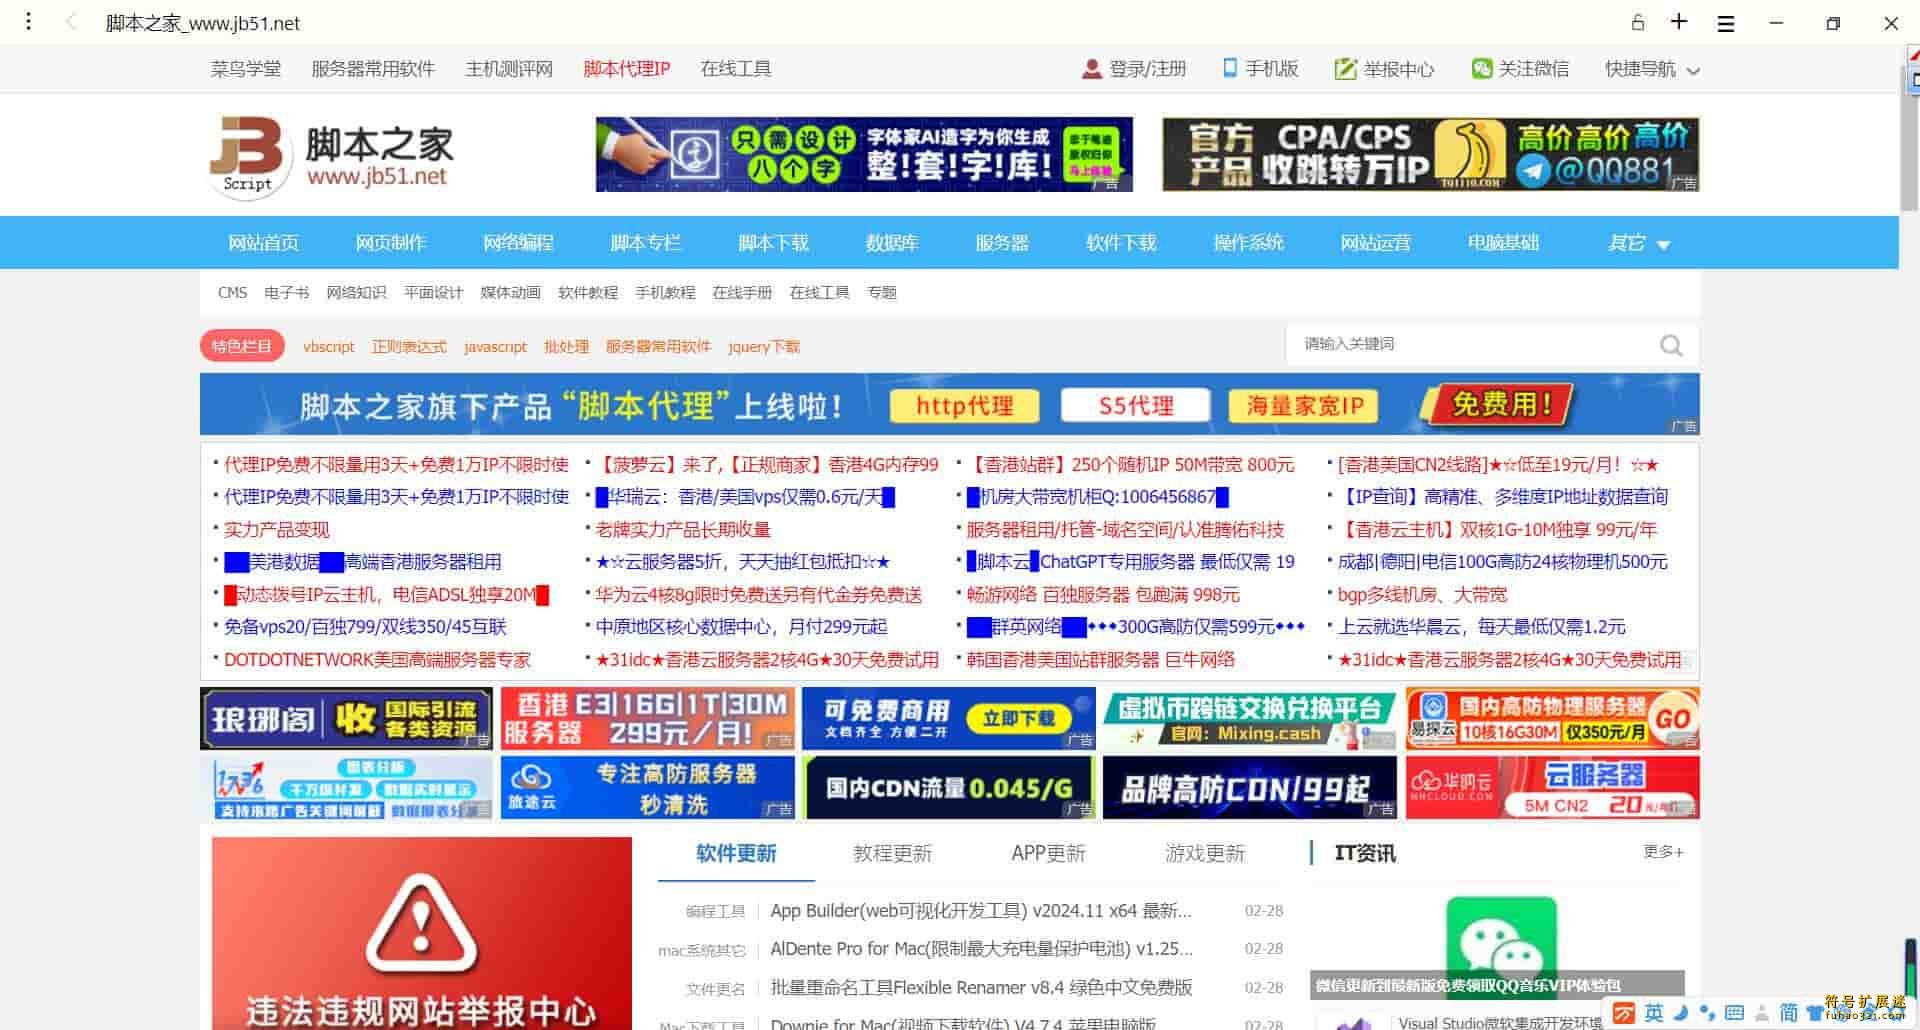Image resolution: width=1920 pixels, height=1030 pixels.
Task: Click the 更多+ link beside IT资讯
Action: 1663,852
